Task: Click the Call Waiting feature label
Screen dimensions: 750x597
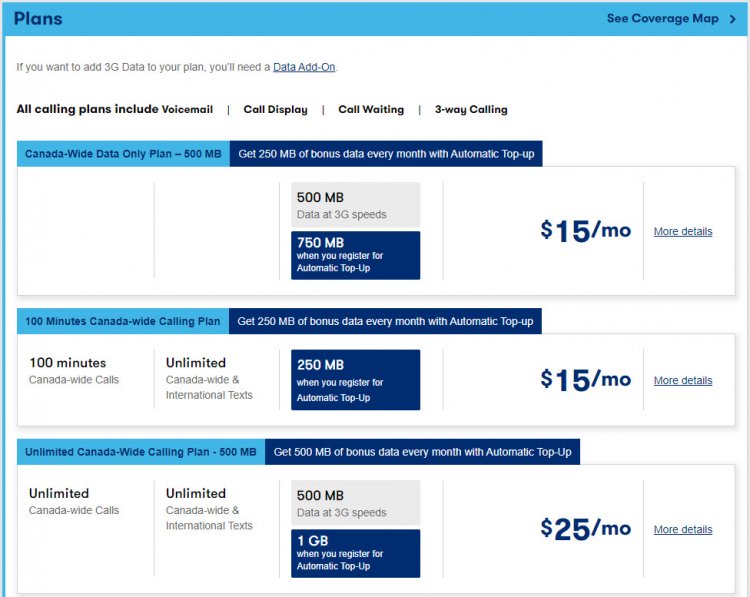Action: pos(371,110)
